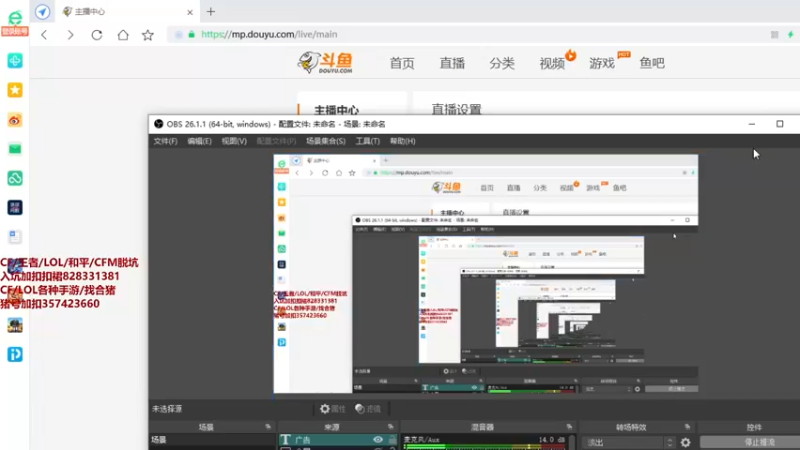Go to 首页 on Douyu nav
This screenshot has width=800, height=450.
(402, 63)
